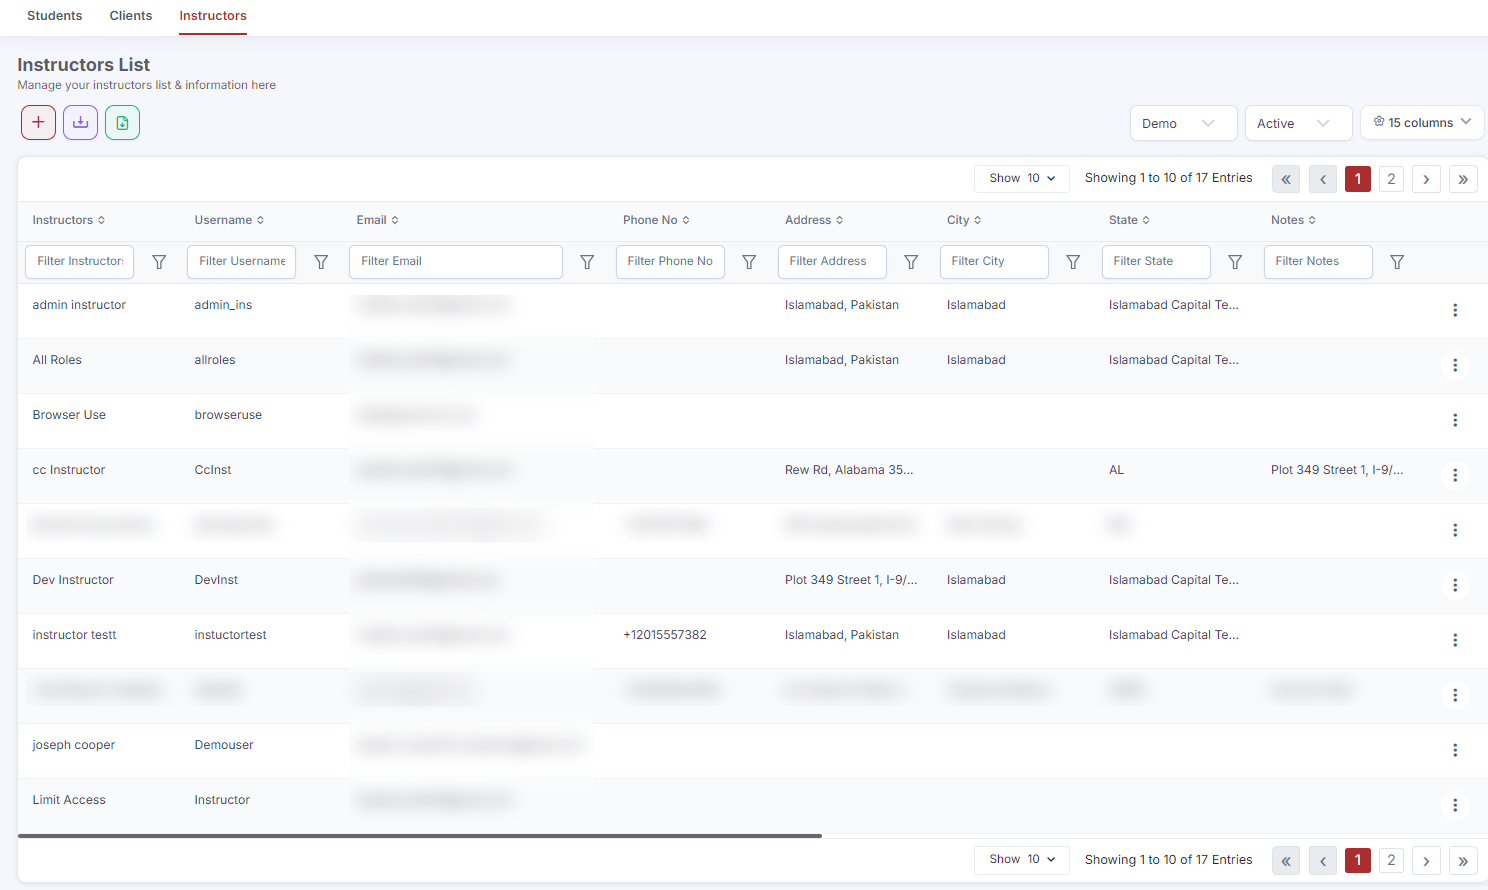1488x890 pixels.
Task: Open row actions for Limit Access
Action: pos(1455,805)
